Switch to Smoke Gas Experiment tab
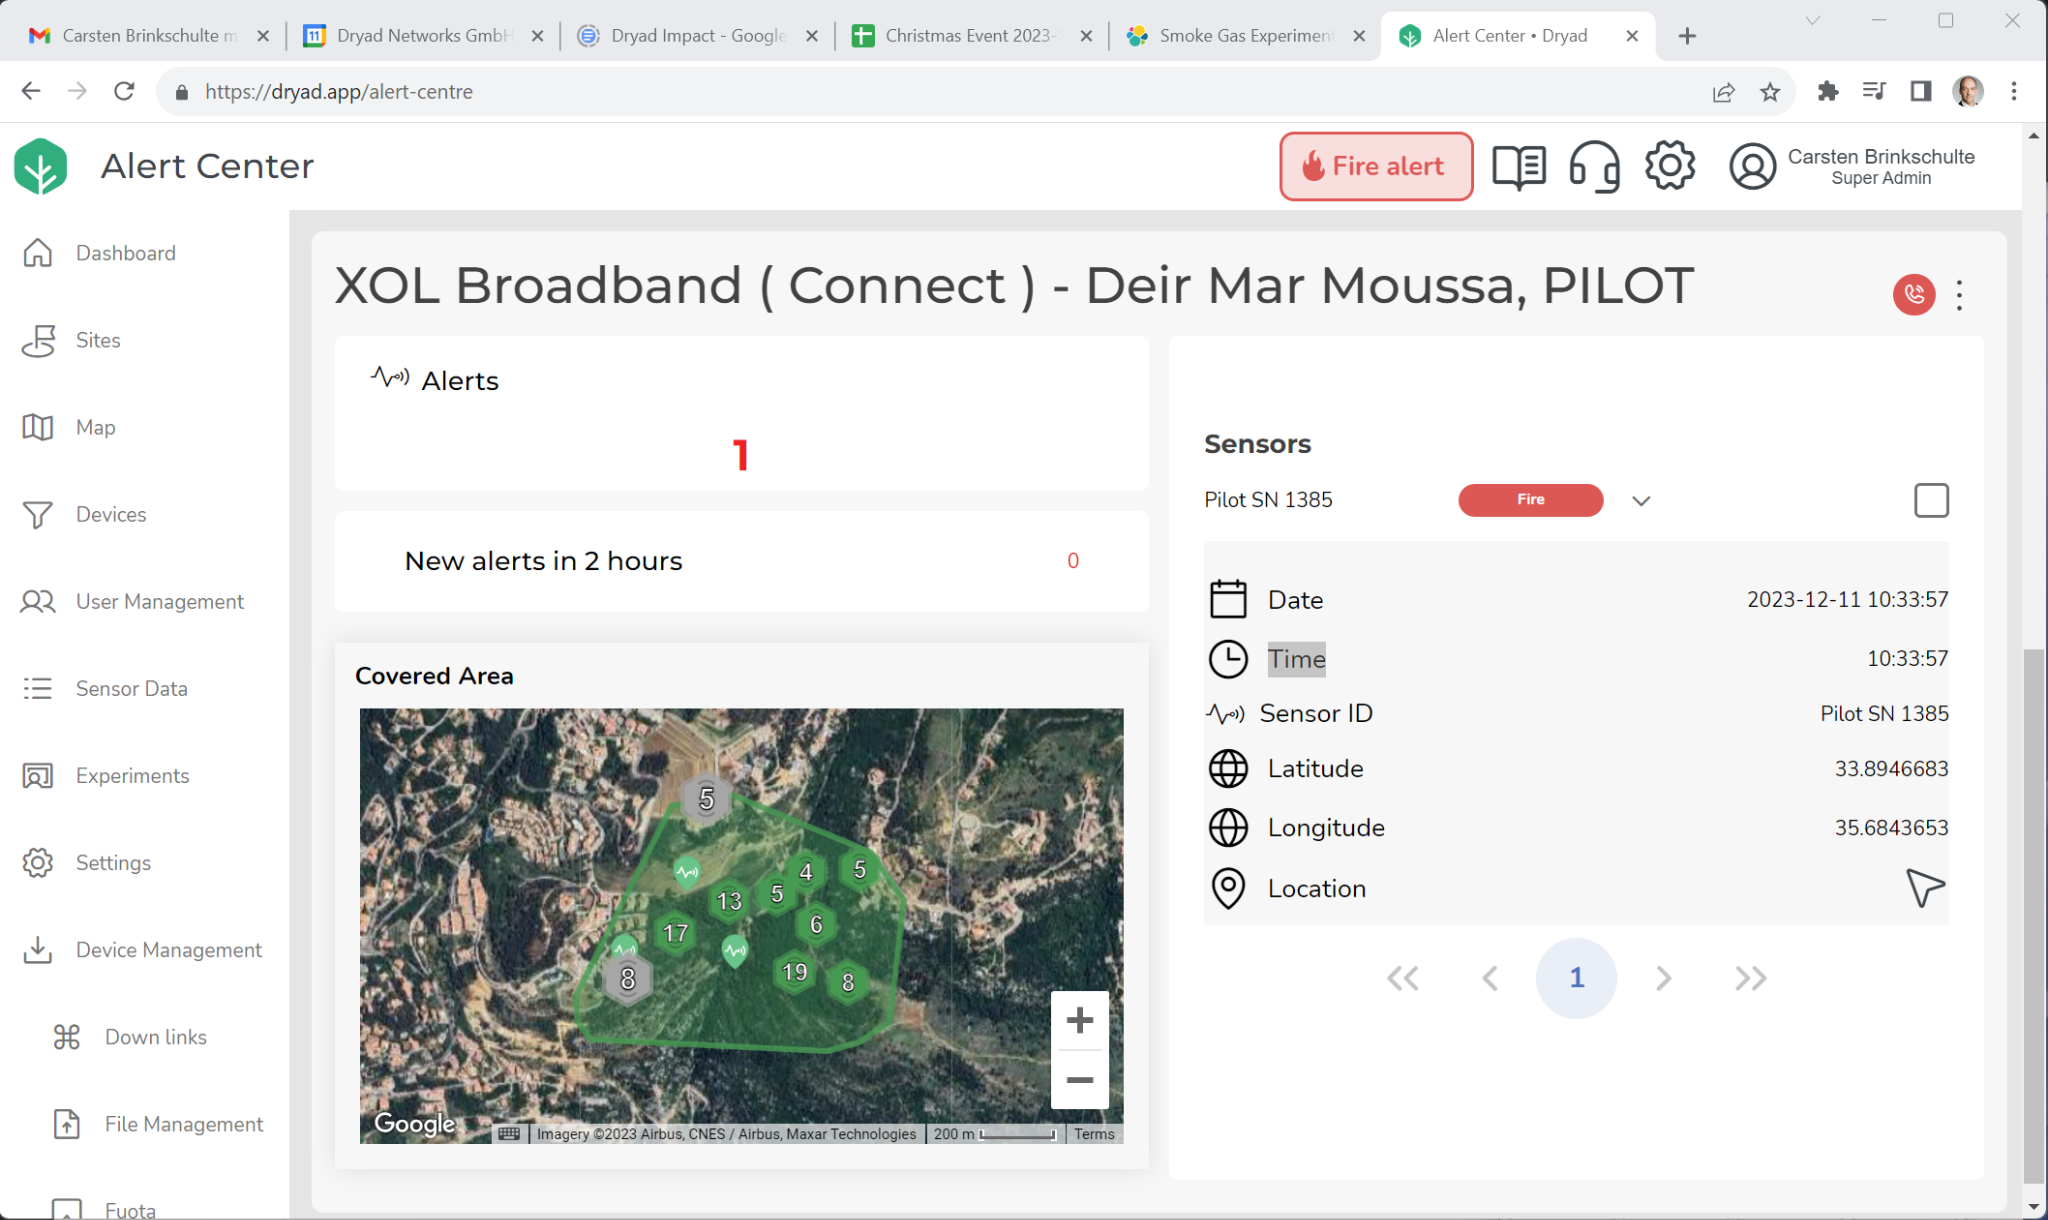The height and width of the screenshot is (1220, 2048). (x=1245, y=36)
